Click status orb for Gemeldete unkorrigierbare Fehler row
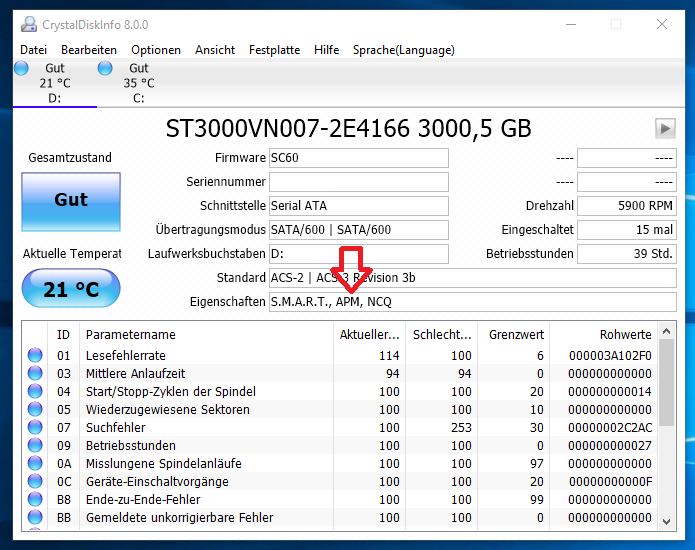695x550 pixels. (35, 517)
